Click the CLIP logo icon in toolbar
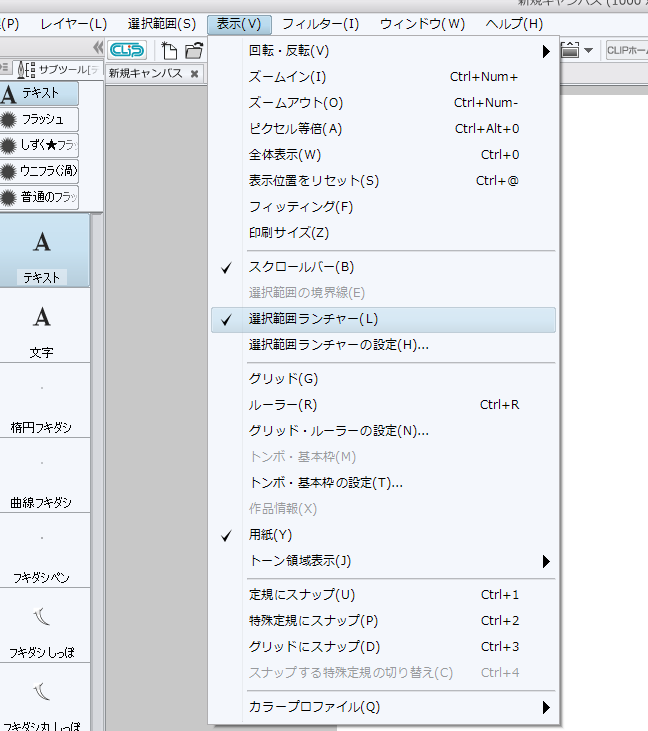Viewport: 648px width, 731px height. [127, 50]
